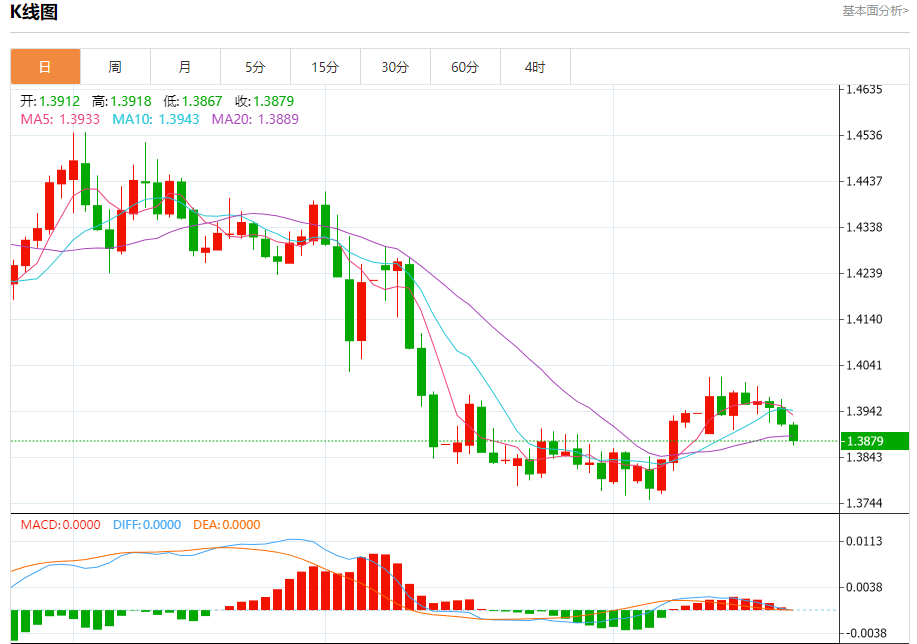Click the 1.4140 price axis label

click(x=864, y=319)
